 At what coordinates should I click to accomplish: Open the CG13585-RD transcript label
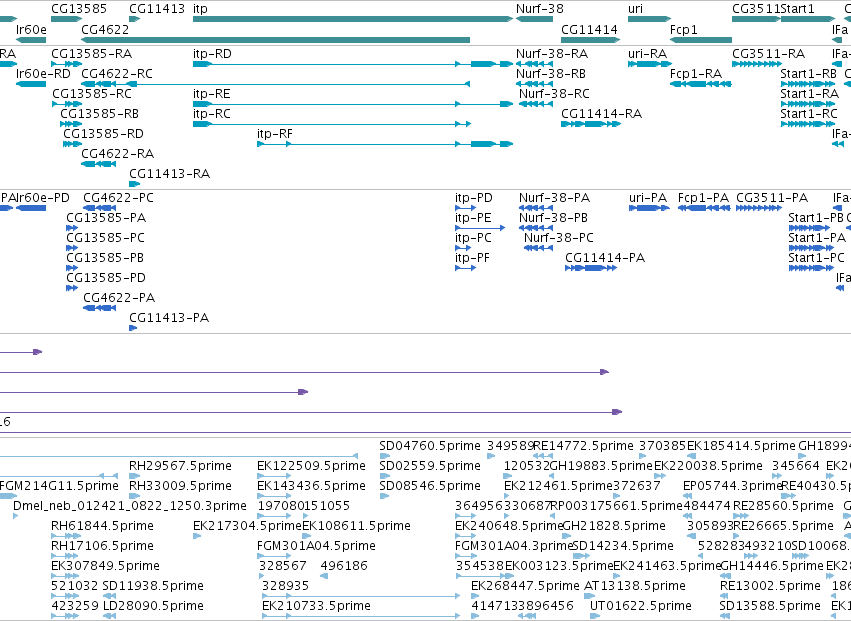[x=104, y=134]
